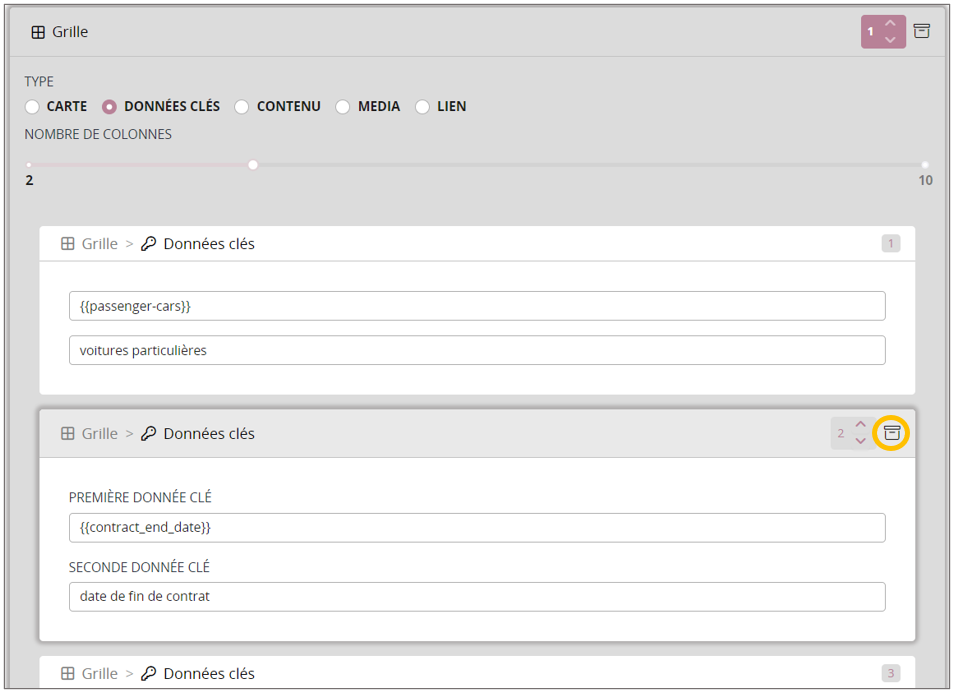Image resolution: width=954 pixels, height=693 pixels.
Task: Select the LIEN type radio button
Action: [423, 107]
